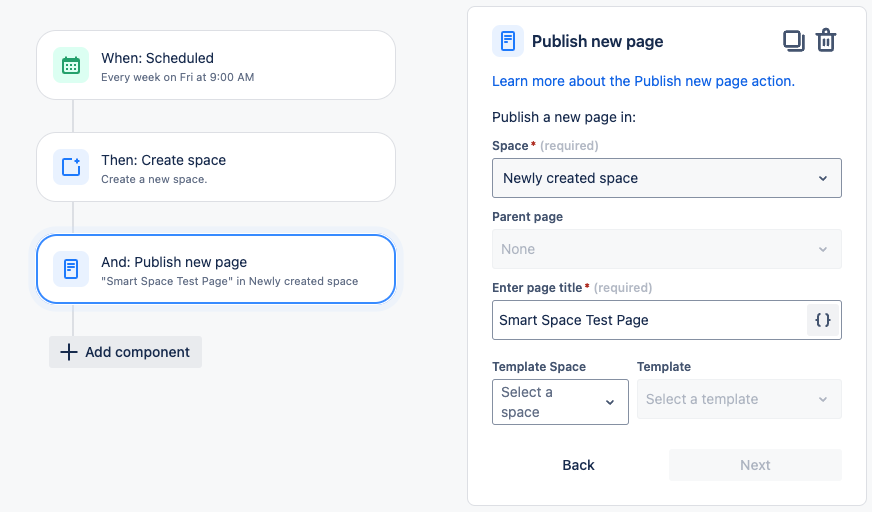The height and width of the screenshot is (512, 872).
Task: Click the Next button
Action: [755, 465]
